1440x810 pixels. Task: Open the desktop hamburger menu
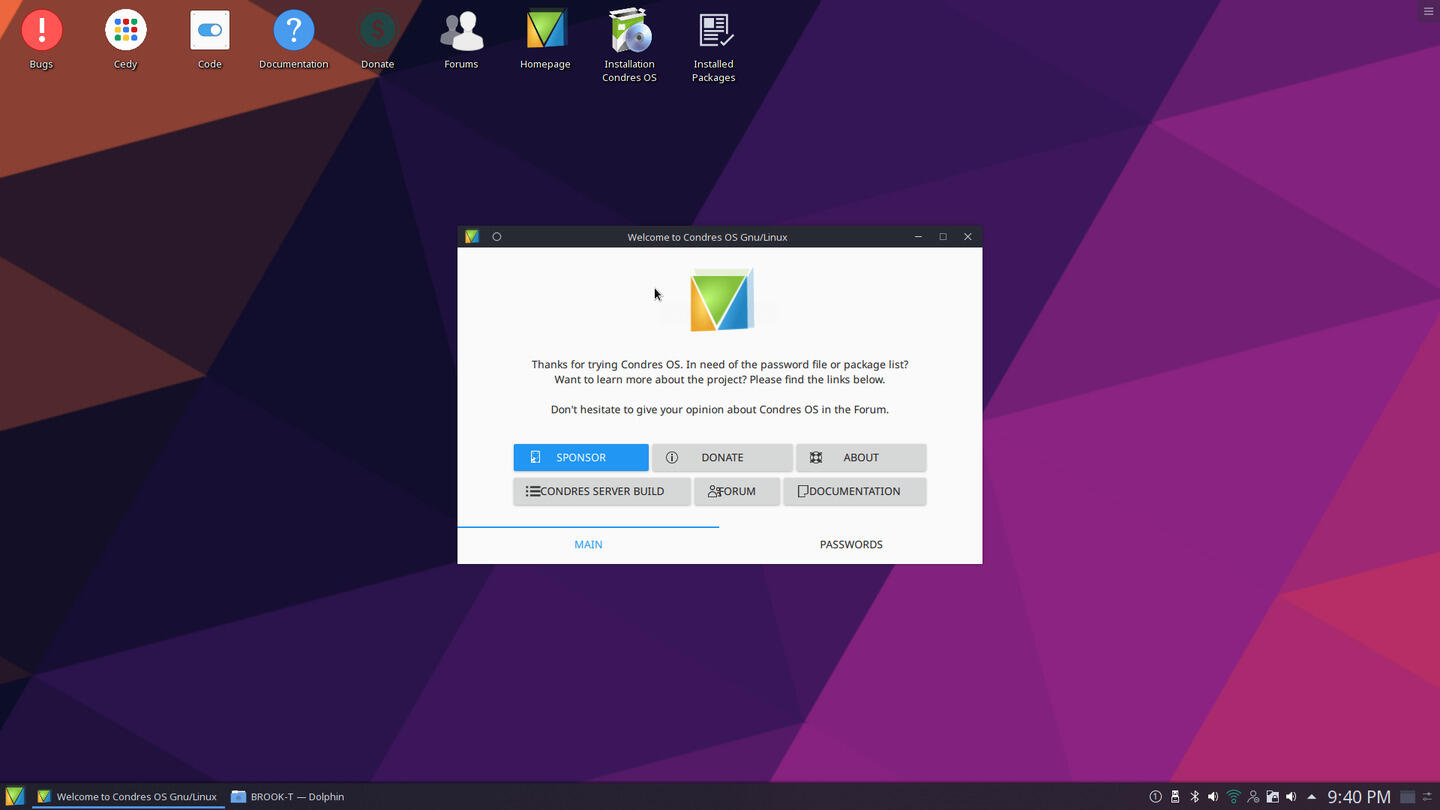tap(1428, 11)
